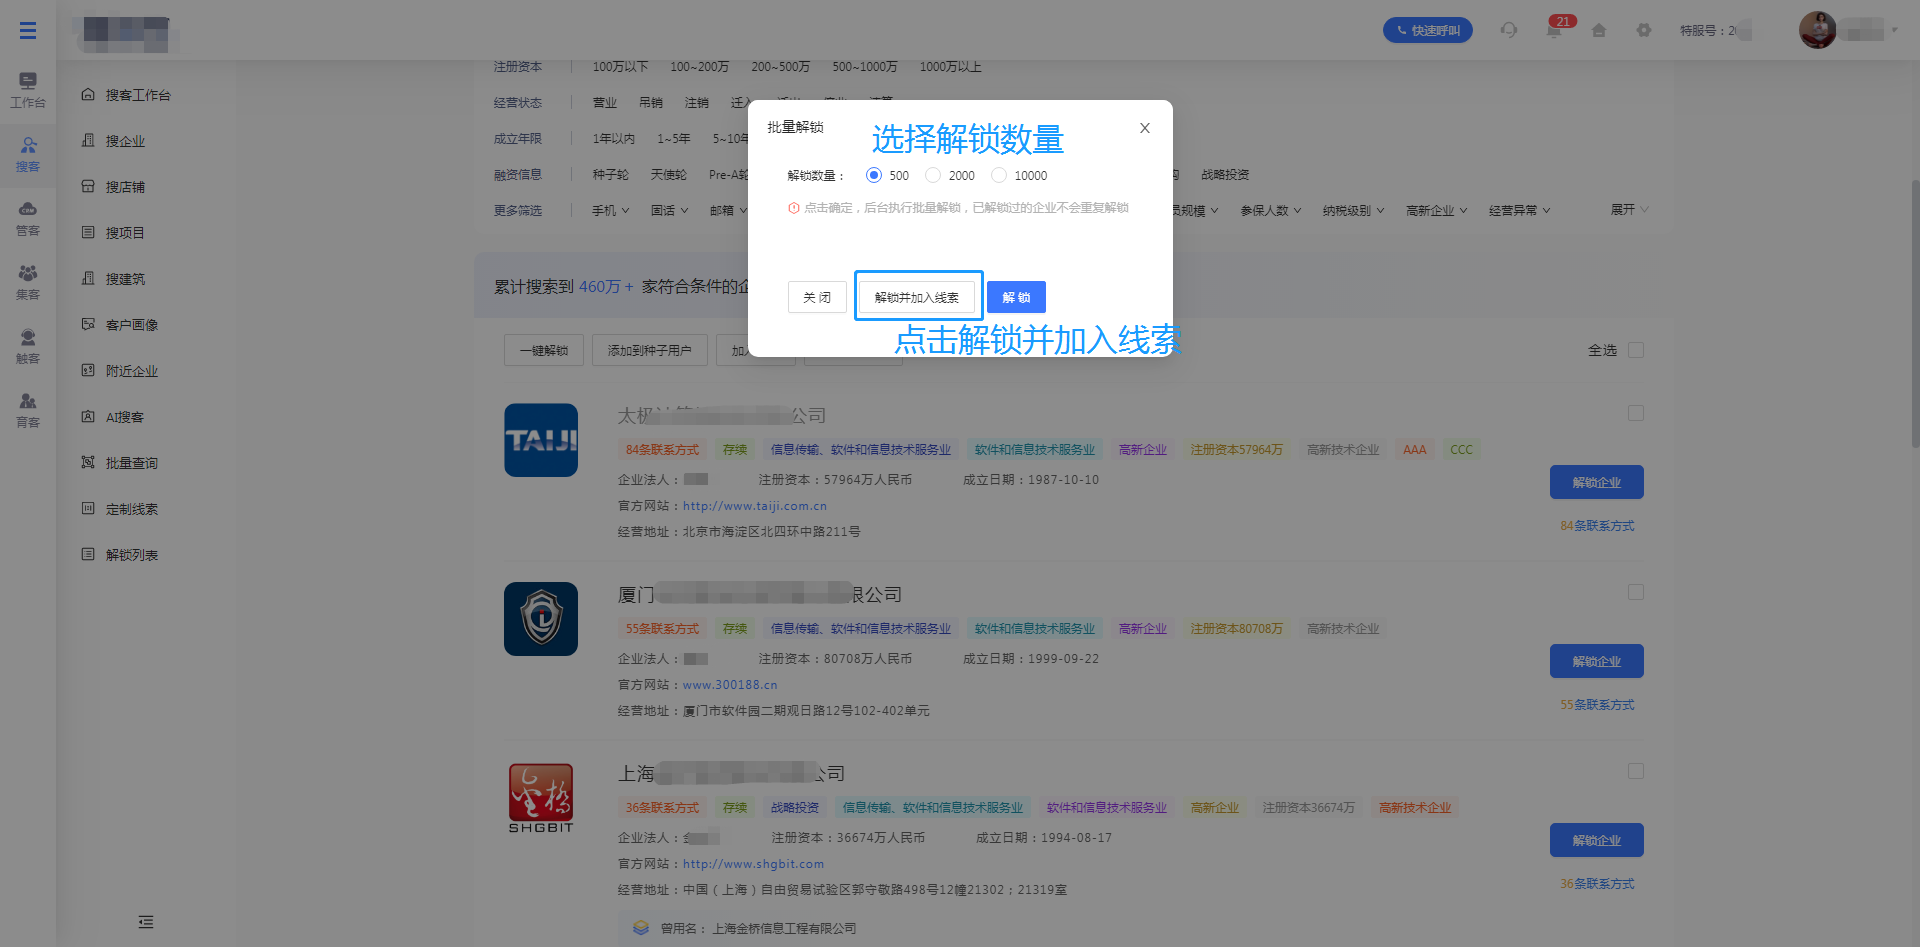
Task: Click the blue shield company logo
Action: (541, 619)
